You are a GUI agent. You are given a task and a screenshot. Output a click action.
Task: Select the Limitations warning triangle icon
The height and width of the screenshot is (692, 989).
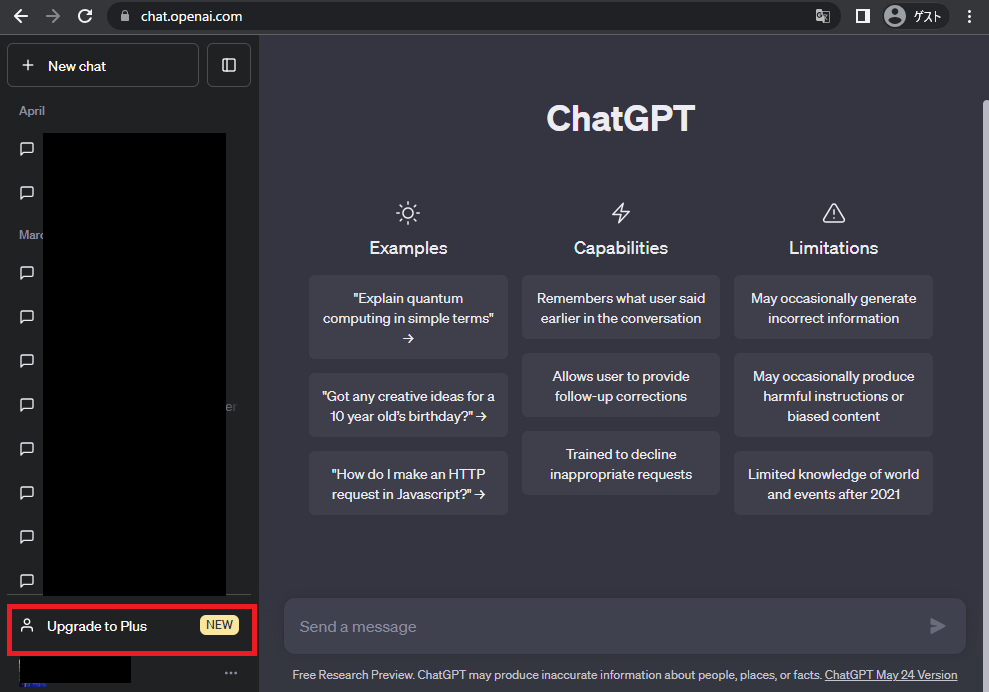[833, 212]
